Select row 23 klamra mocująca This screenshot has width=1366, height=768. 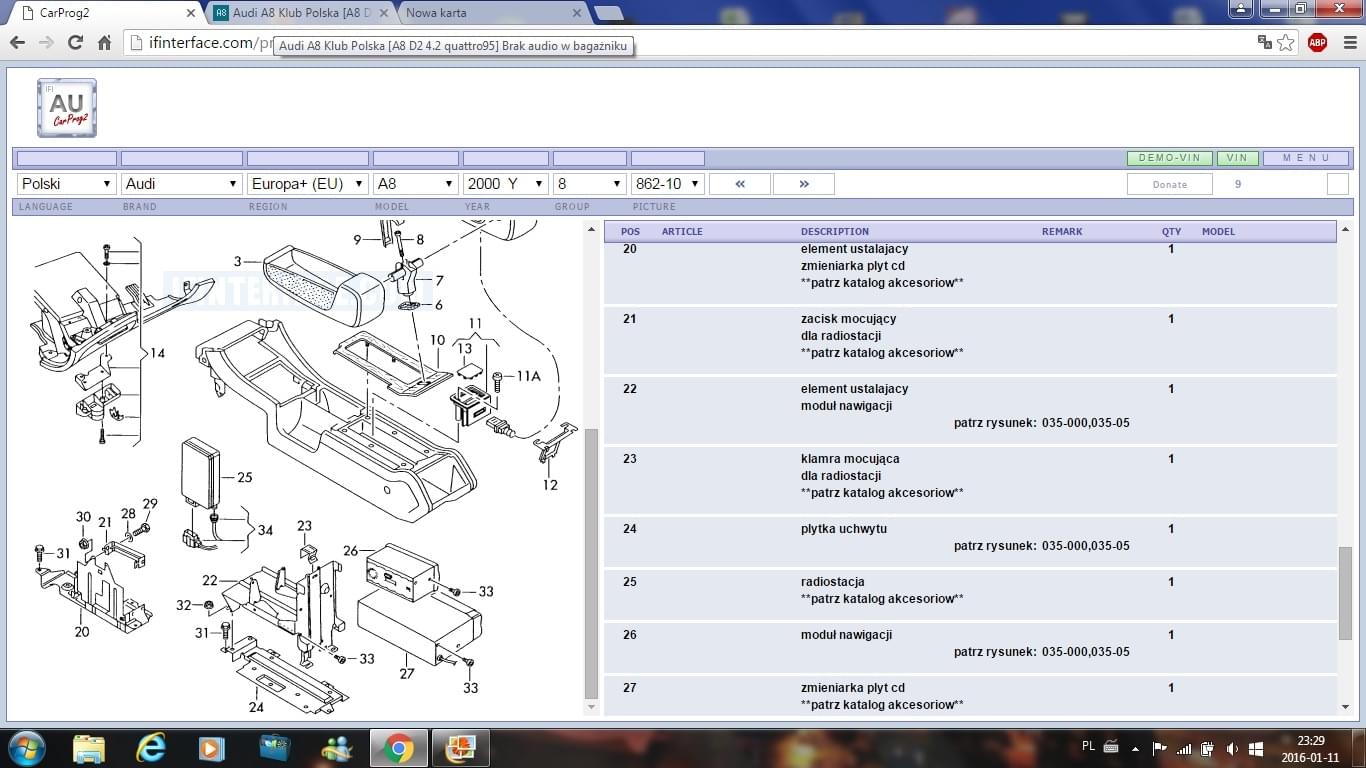970,481
